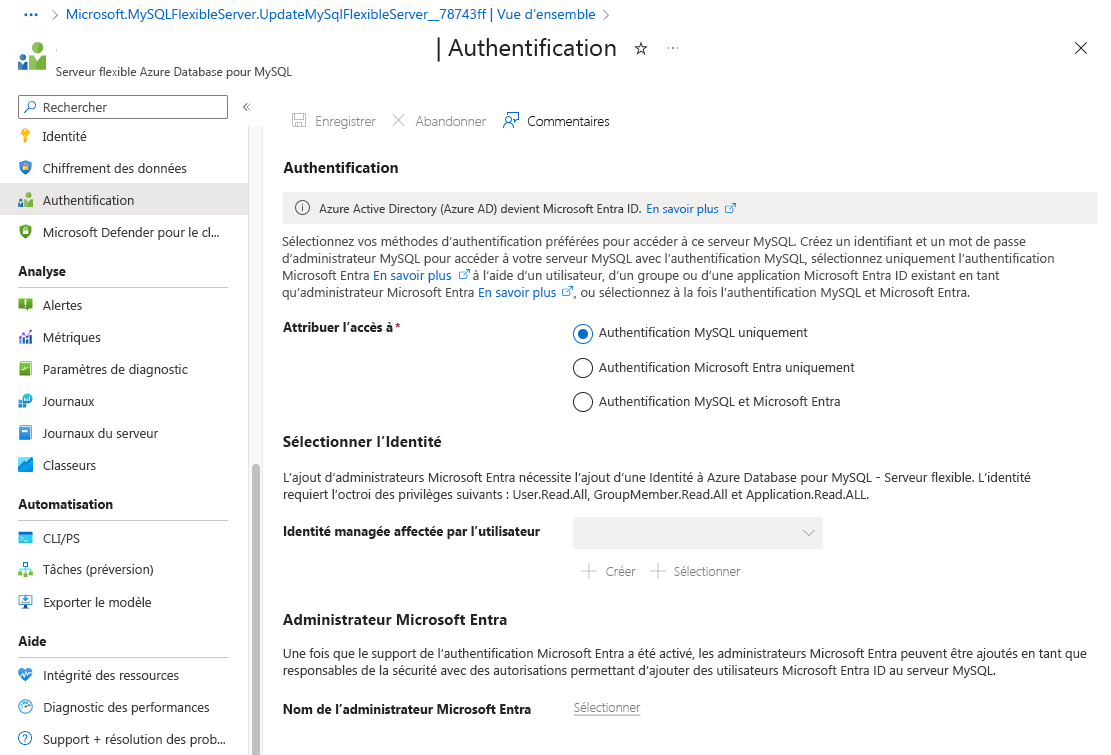Open Diagnostic des performances menu item

124,707
